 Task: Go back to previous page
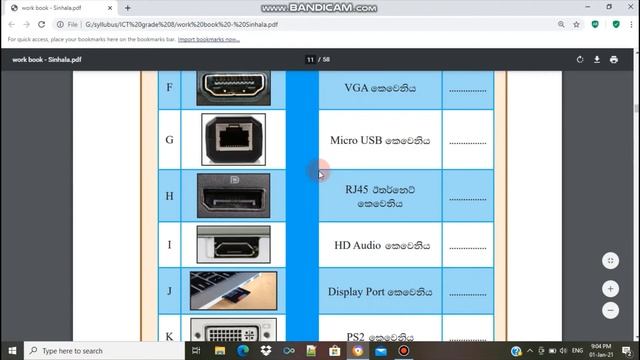click(11, 24)
